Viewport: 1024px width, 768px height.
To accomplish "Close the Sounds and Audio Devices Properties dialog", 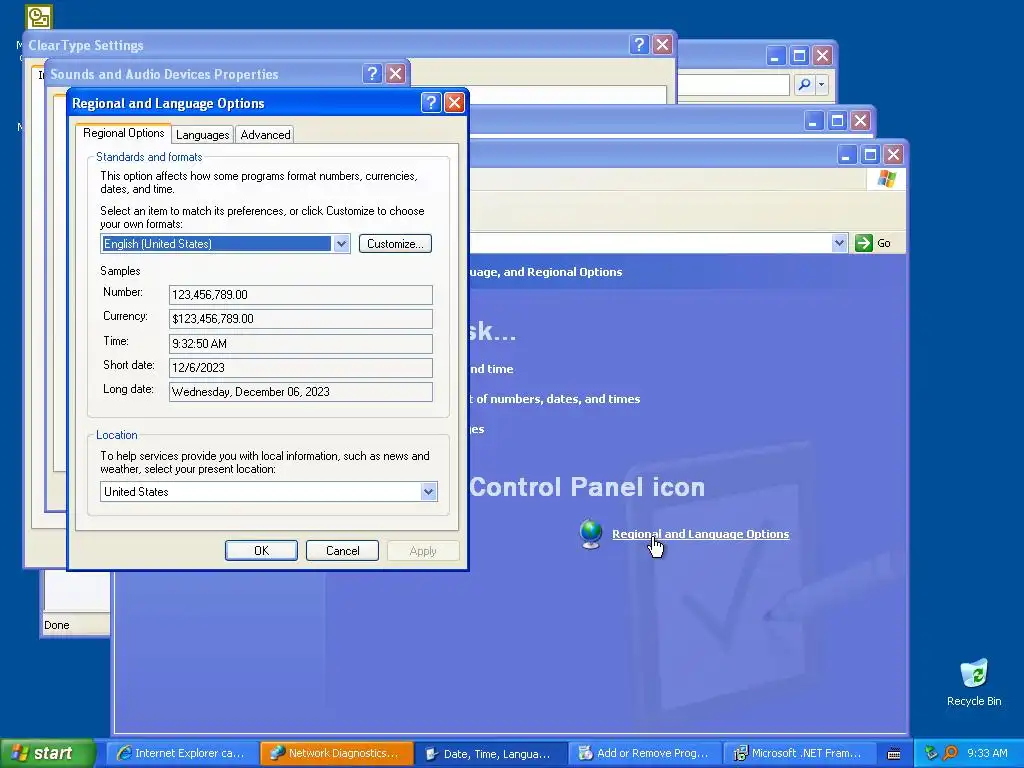I will coord(395,73).
